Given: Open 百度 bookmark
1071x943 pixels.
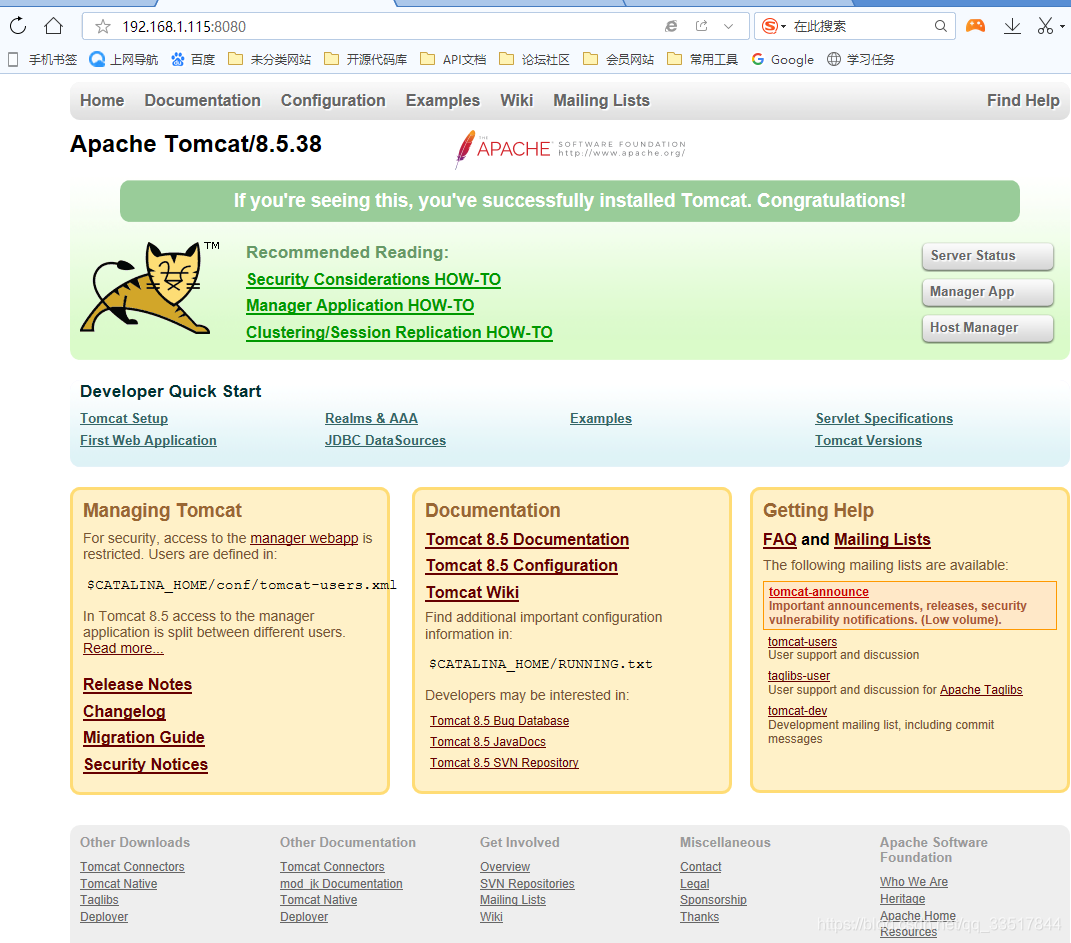Looking at the screenshot, I should pos(193,59).
